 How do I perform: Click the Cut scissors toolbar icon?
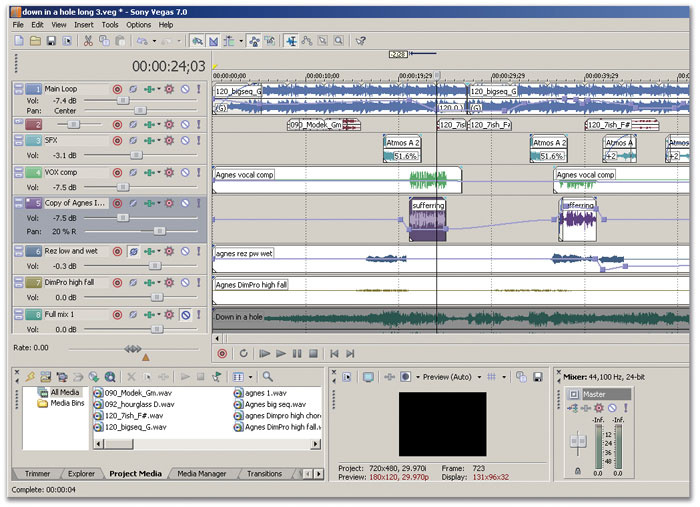click(x=88, y=41)
